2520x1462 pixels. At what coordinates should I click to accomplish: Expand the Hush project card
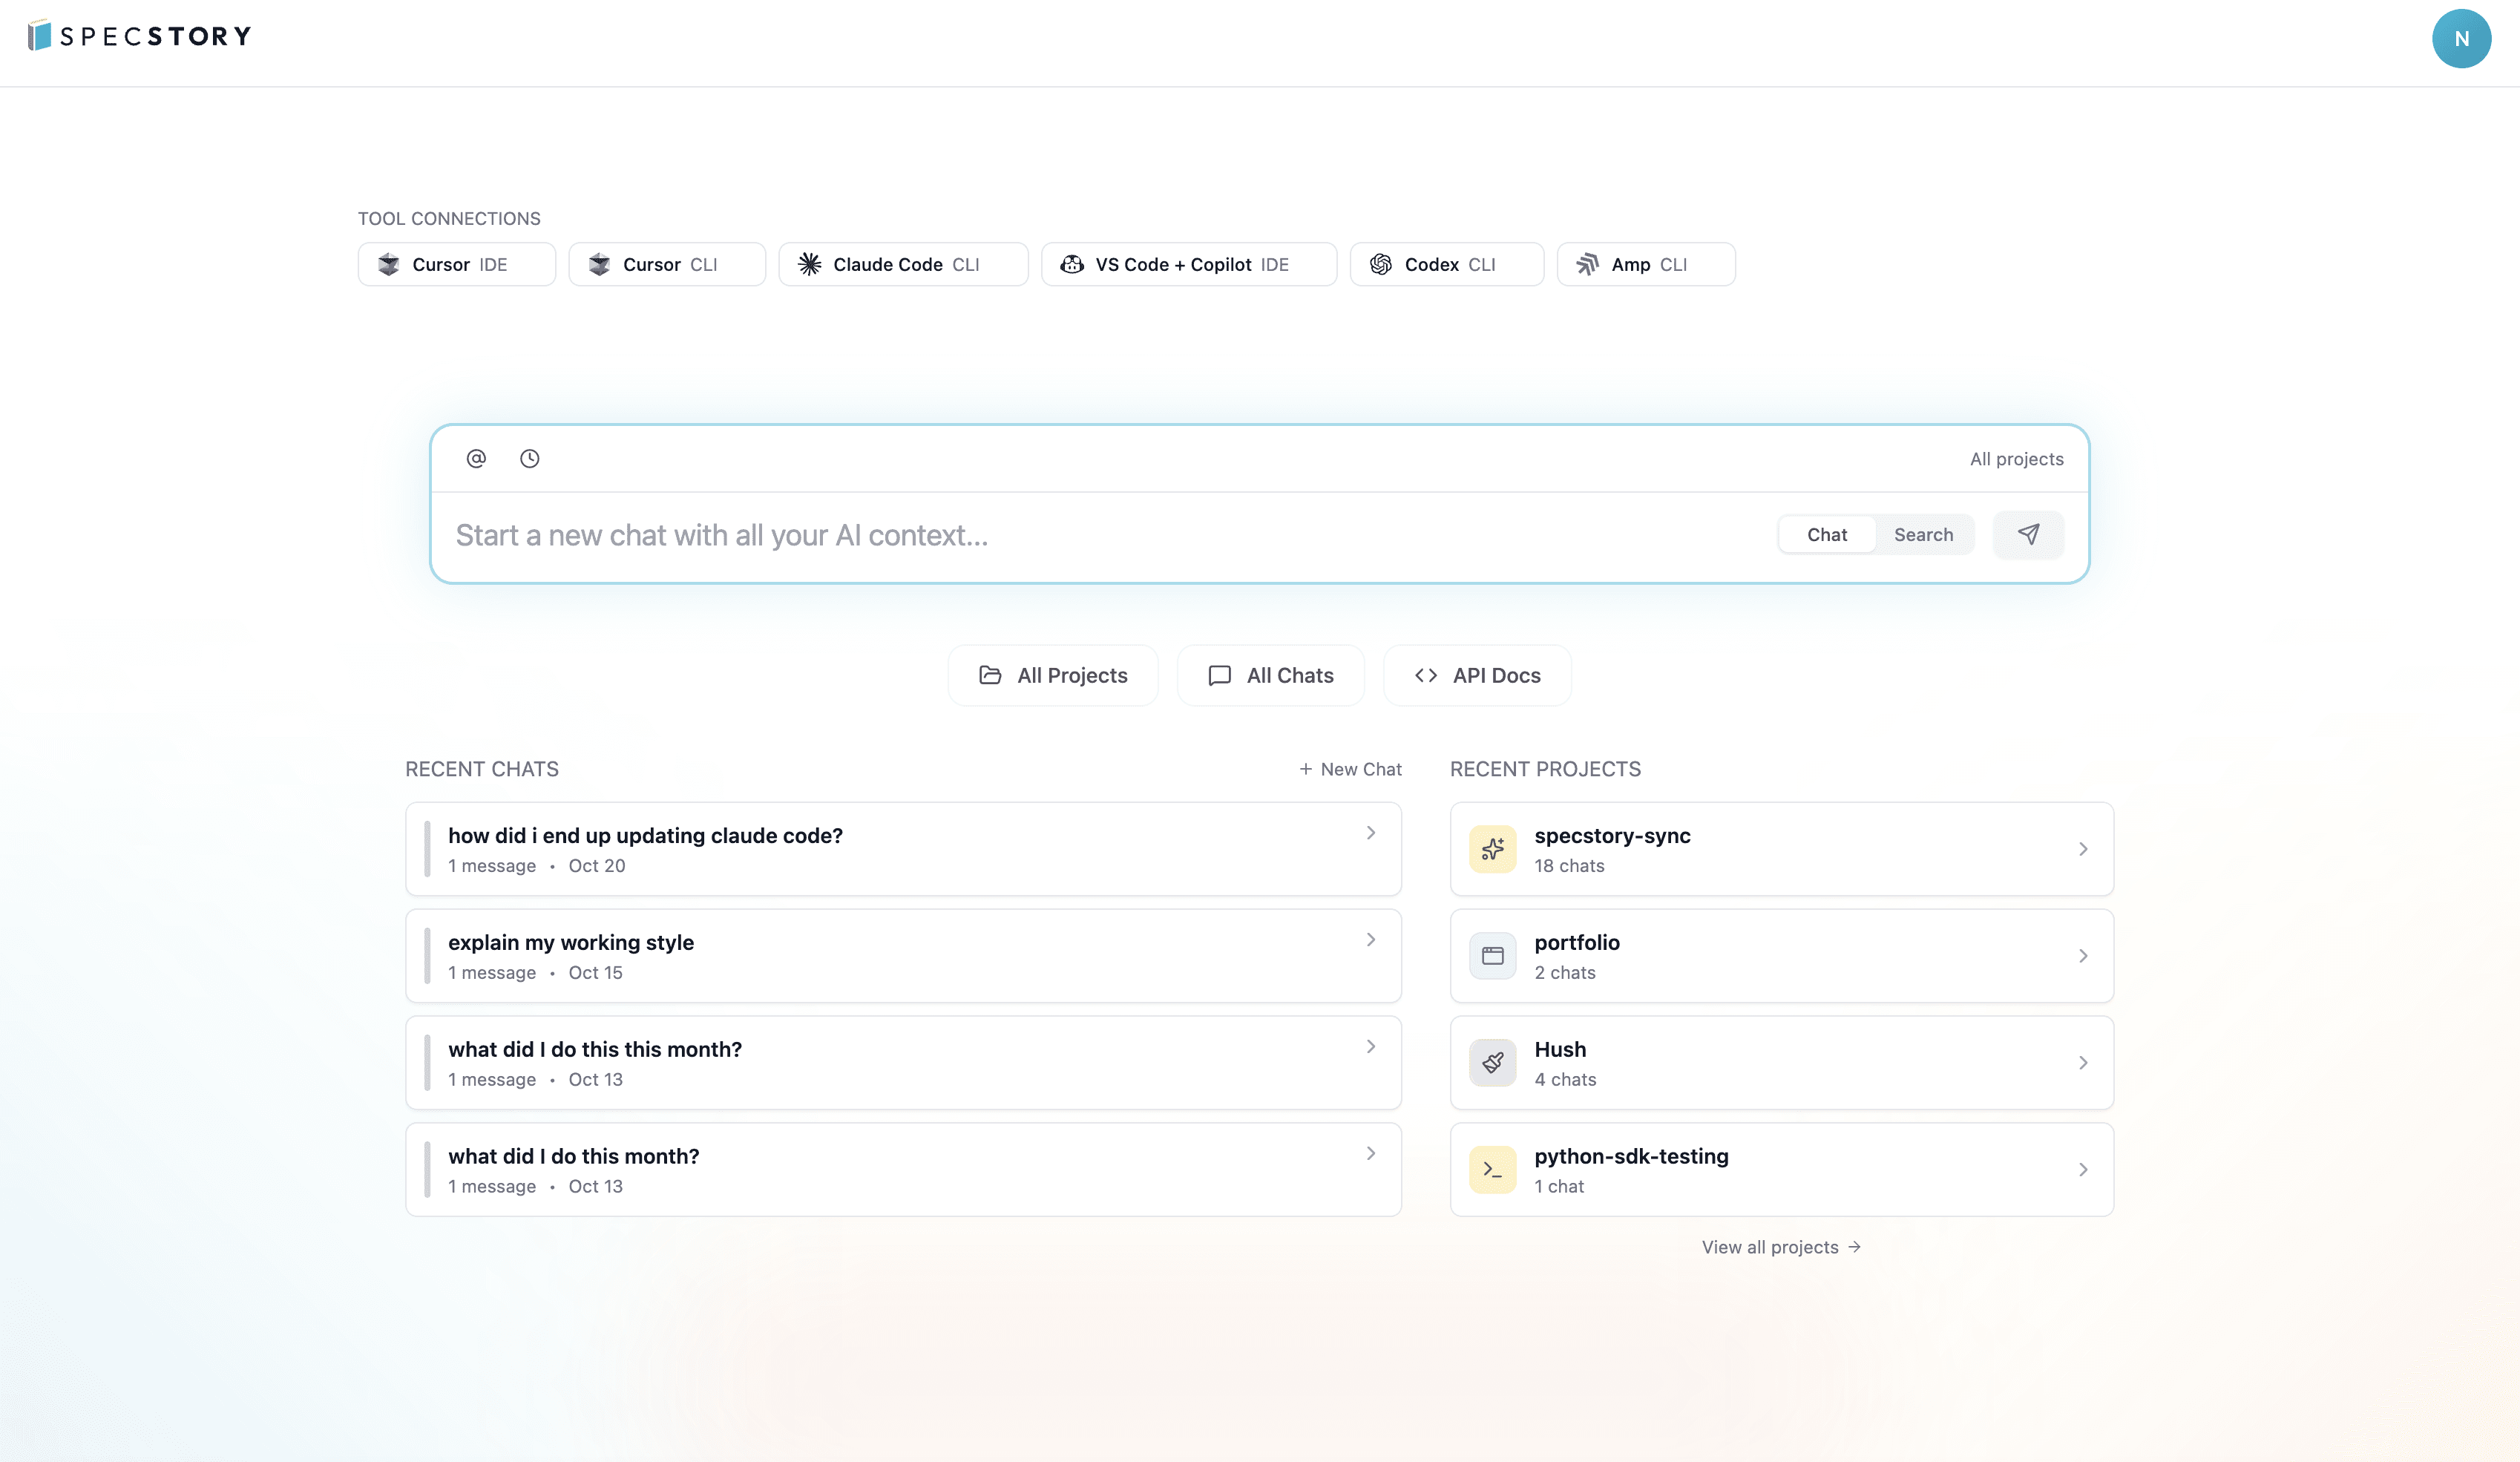2084,1062
